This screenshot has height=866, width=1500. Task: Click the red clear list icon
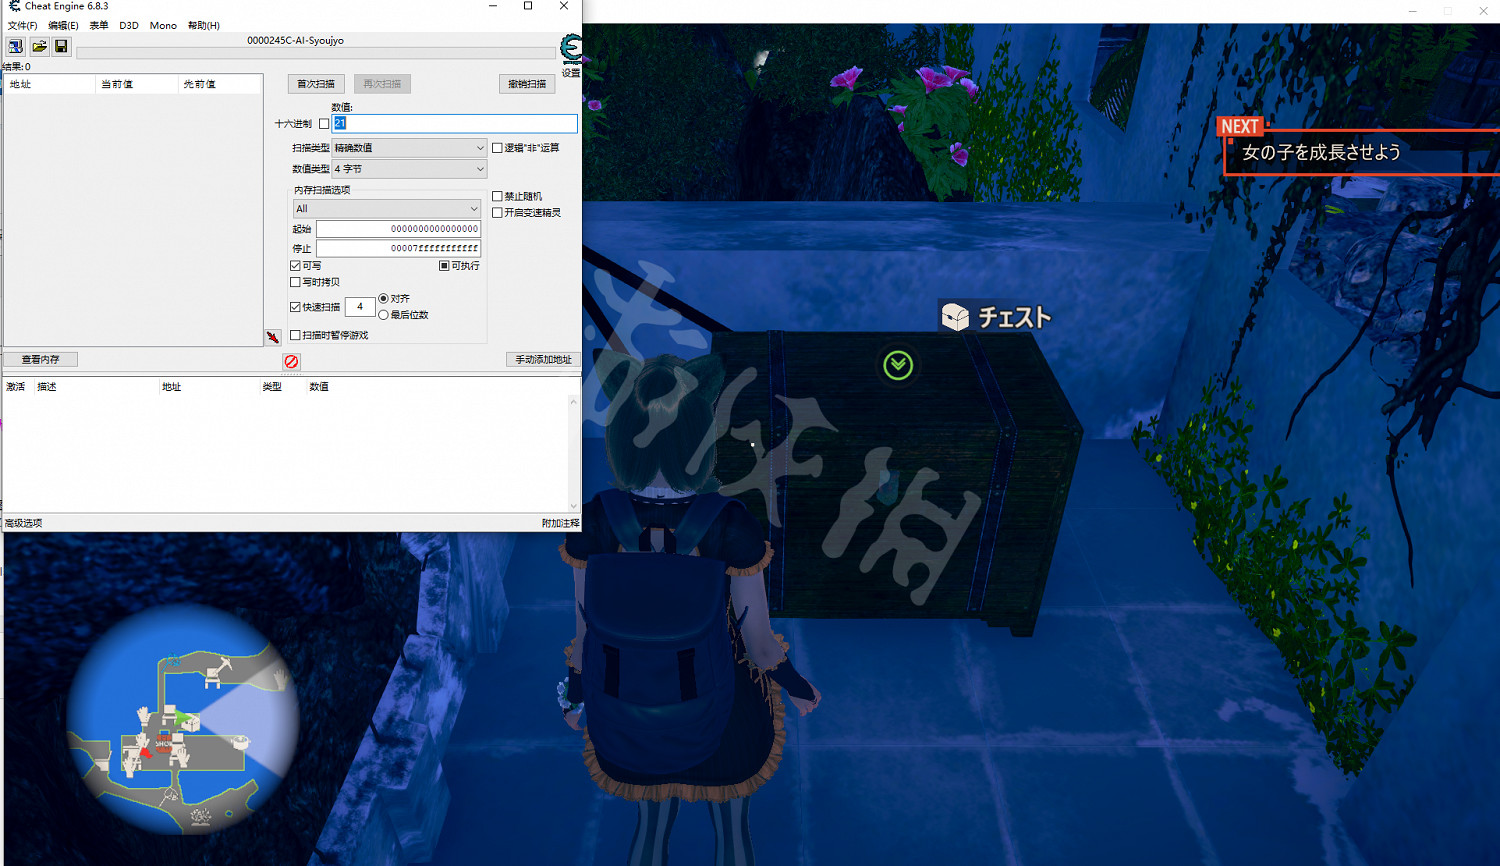[x=291, y=361]
